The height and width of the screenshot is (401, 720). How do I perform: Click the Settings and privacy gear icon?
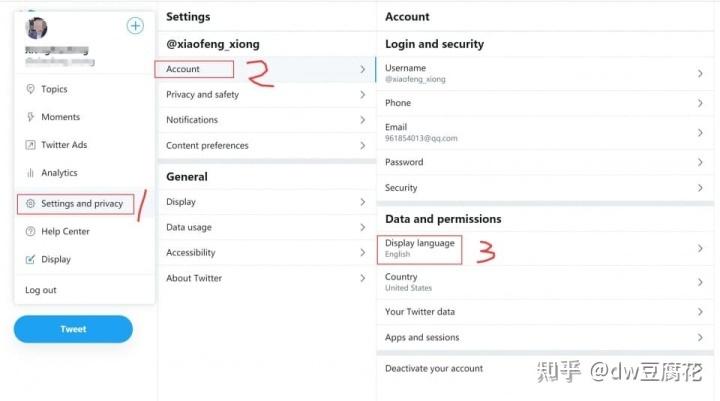pyautogui.click(x=31, y=204)
